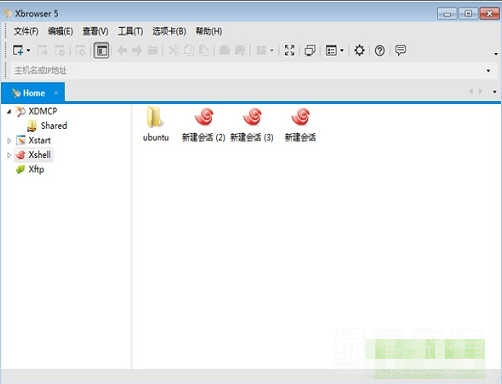Open the 帮助(H) menu

coord(209,31)
